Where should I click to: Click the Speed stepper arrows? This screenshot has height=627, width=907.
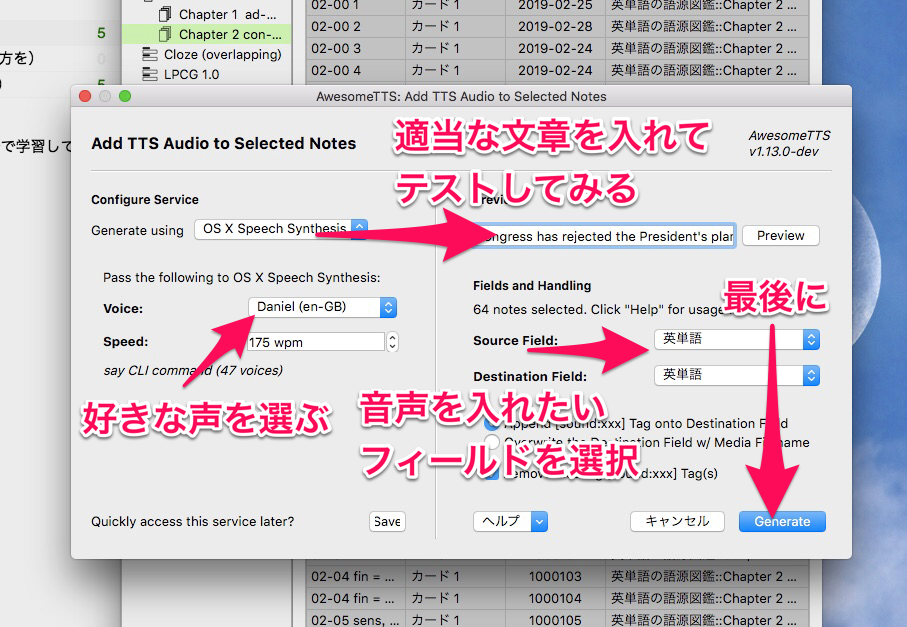(392, 342)
